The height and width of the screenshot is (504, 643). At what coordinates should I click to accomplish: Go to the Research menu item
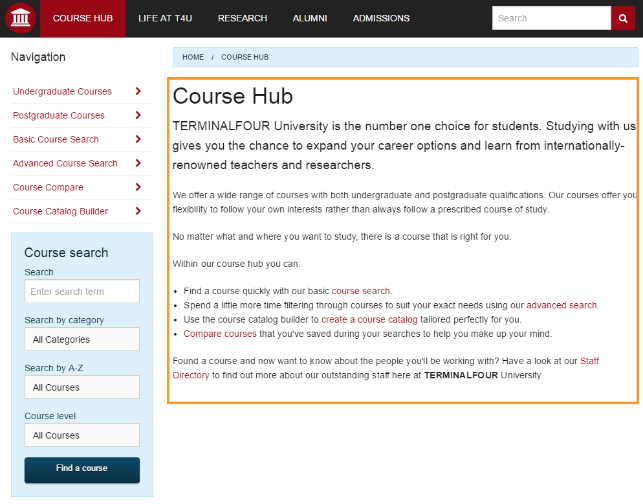pos(242,18)
